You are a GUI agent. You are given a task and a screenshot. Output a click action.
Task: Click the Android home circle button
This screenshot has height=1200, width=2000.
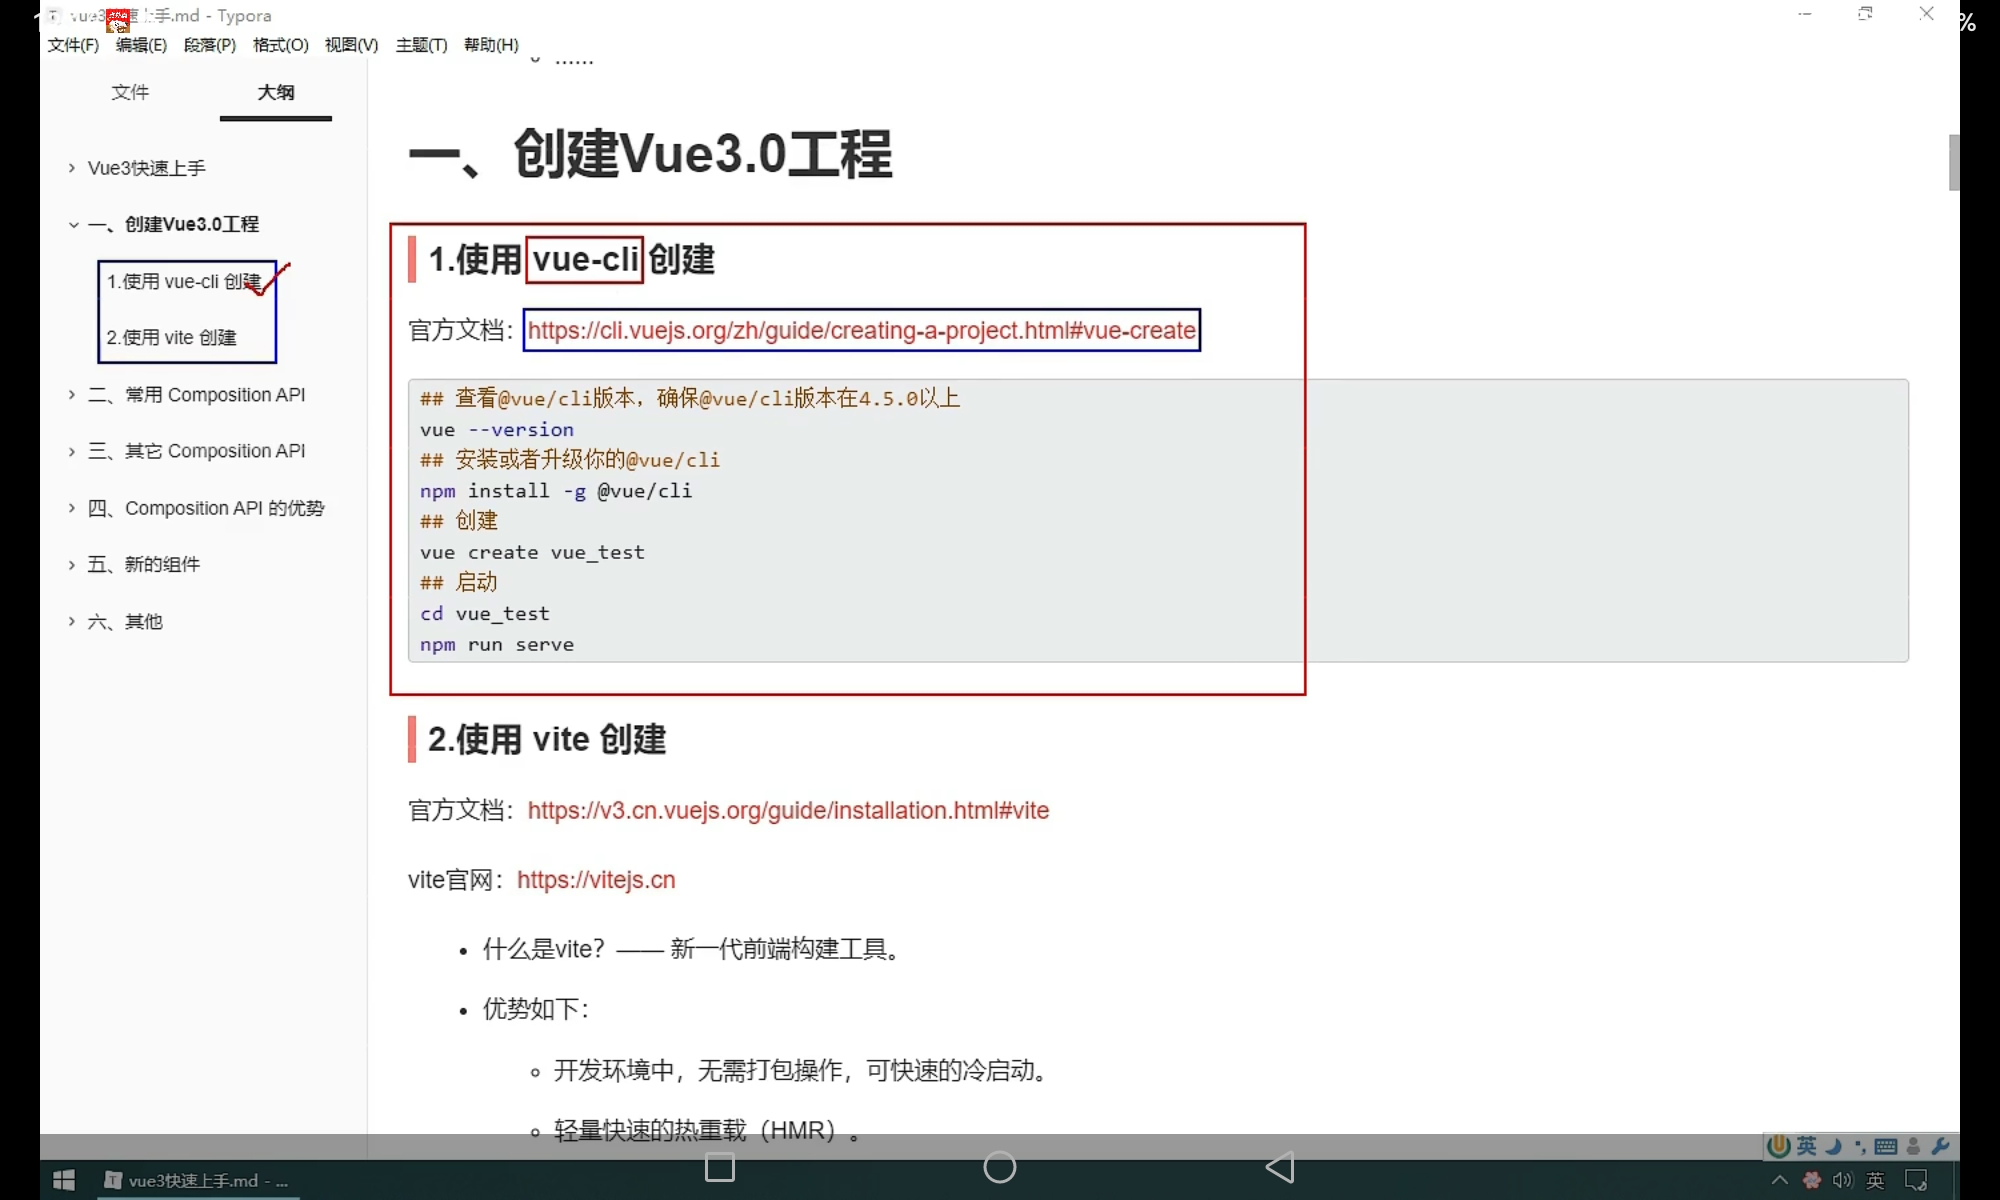tap(1000, 1167)
